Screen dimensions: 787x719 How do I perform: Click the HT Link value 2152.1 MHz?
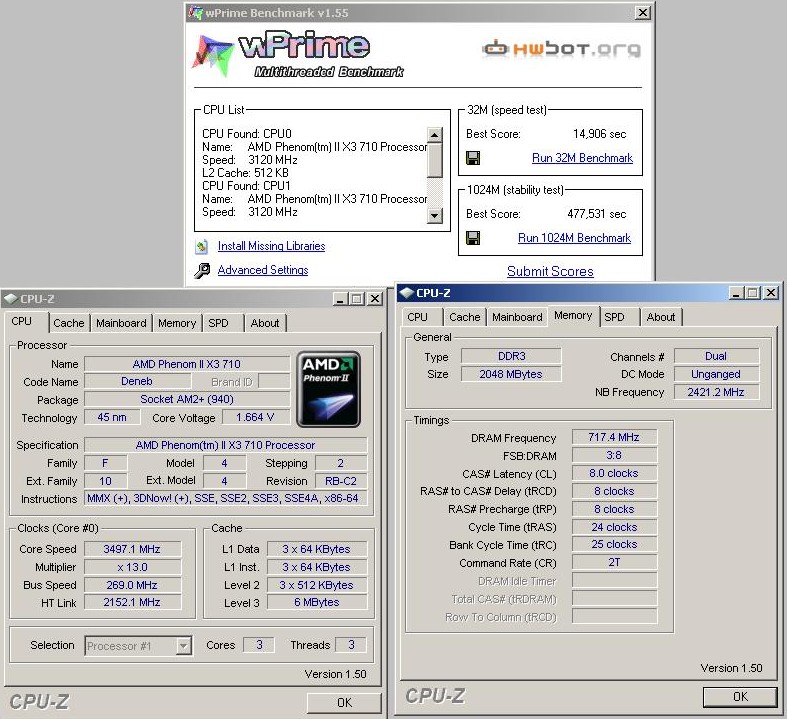click(x=132, y=602)
